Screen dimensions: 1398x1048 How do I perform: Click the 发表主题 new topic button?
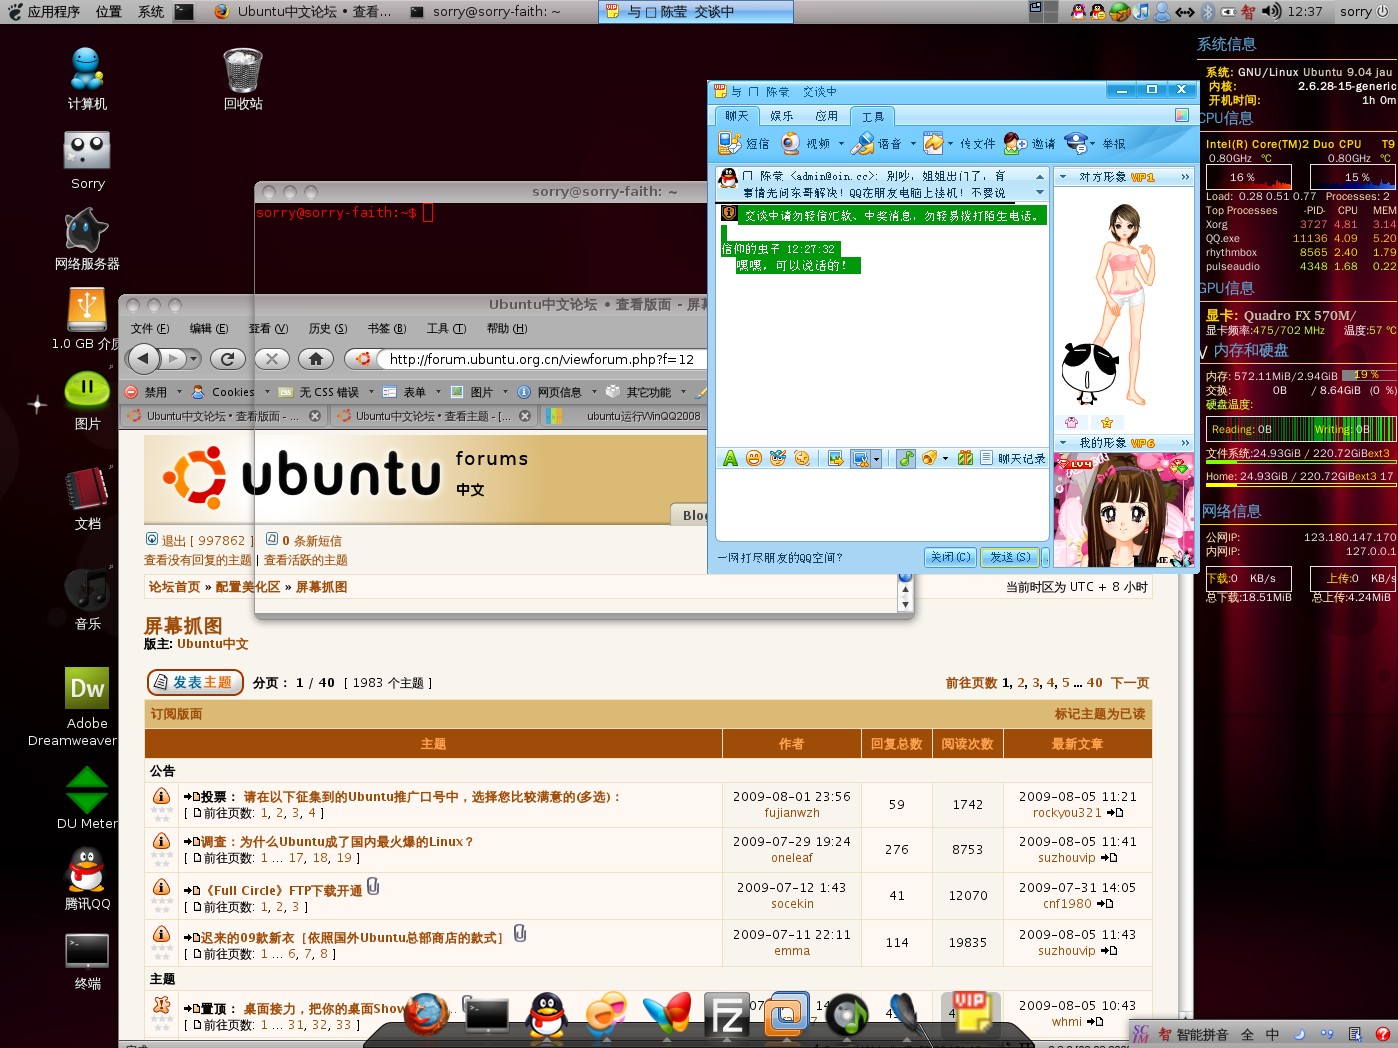pyautogui.click(x=195, y=682)
